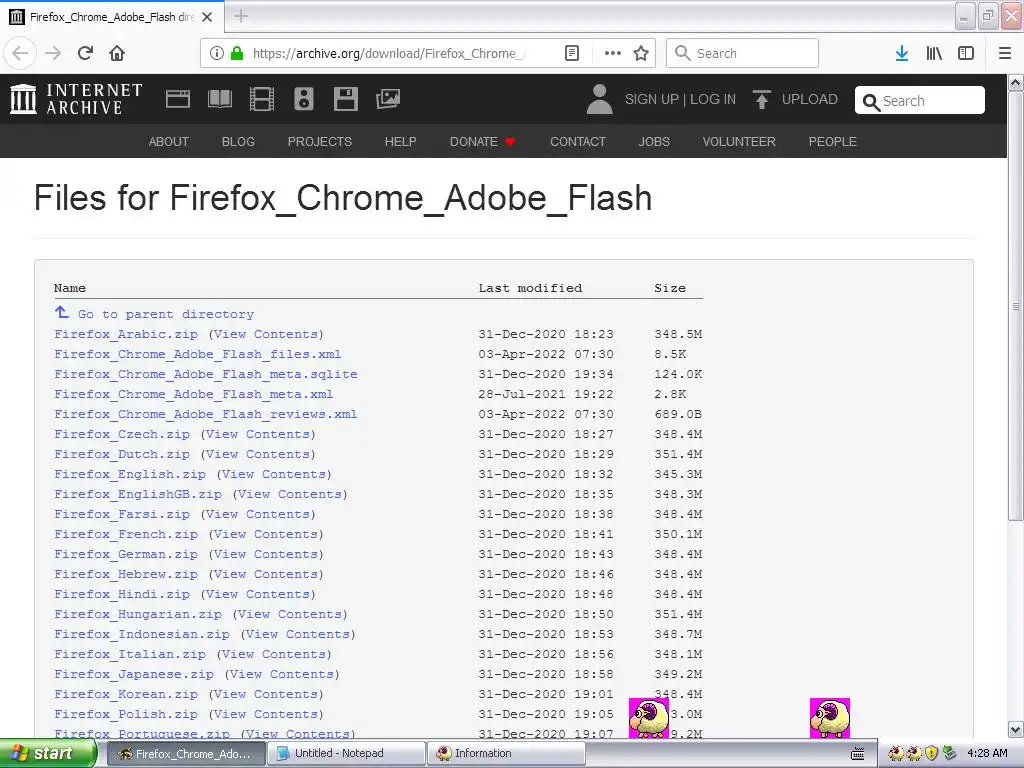The image size is (1024, 768).
Task: Open the Audio speaker icon
Action: (x=304, y=99)
